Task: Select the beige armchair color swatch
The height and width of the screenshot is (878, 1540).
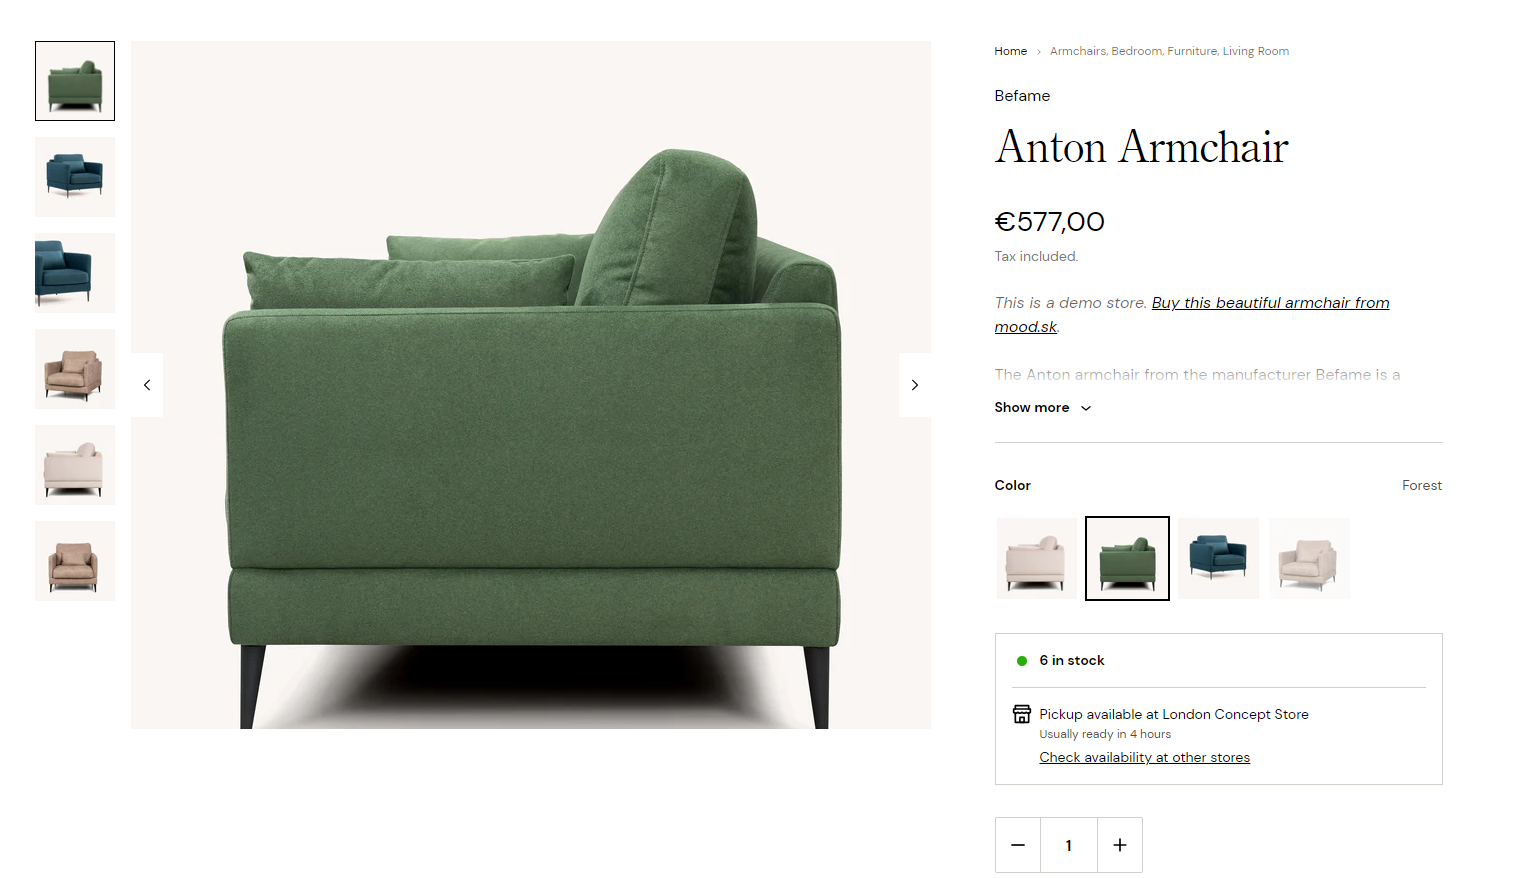Action: click(1309, 558)
